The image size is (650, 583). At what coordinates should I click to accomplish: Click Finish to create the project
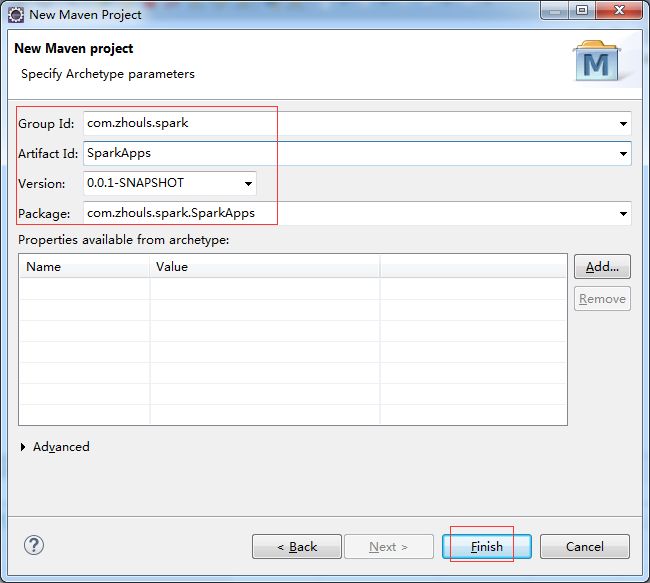coord(487,547)
